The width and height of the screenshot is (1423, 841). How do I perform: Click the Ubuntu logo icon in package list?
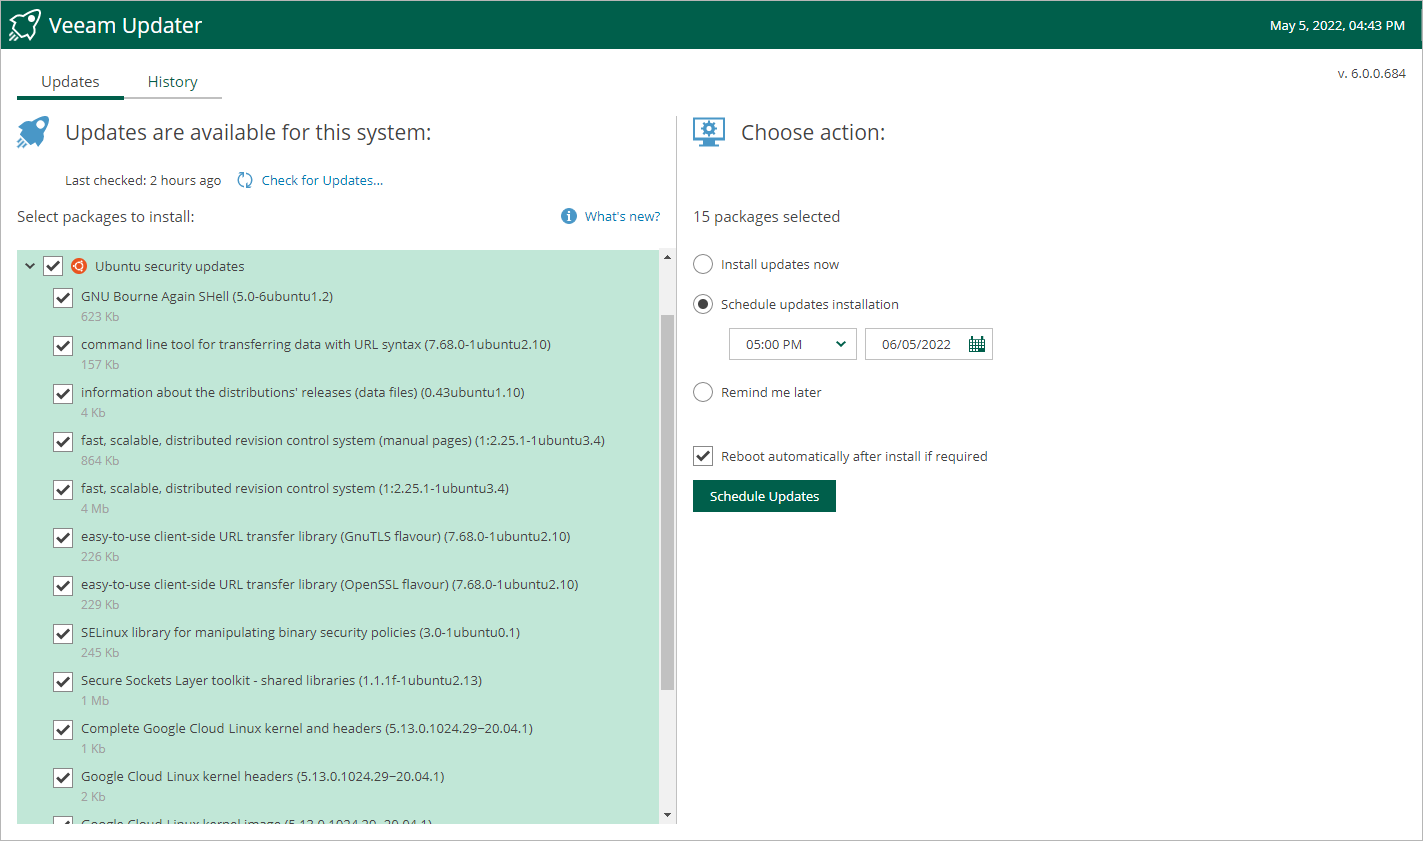pos(79,266)
